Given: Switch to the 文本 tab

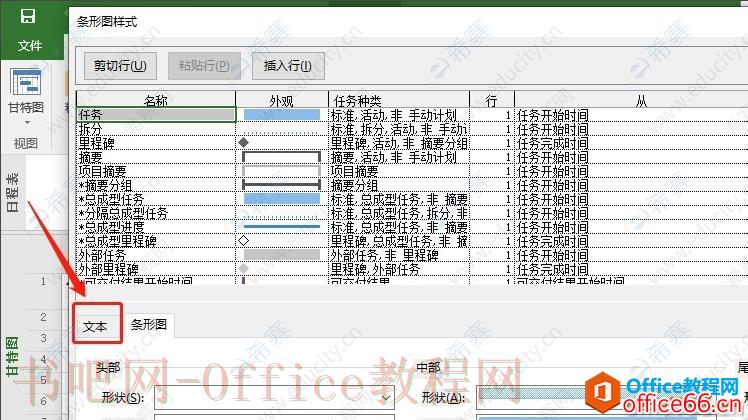Looking at the screenshot, I should click(x=95, y=326).
